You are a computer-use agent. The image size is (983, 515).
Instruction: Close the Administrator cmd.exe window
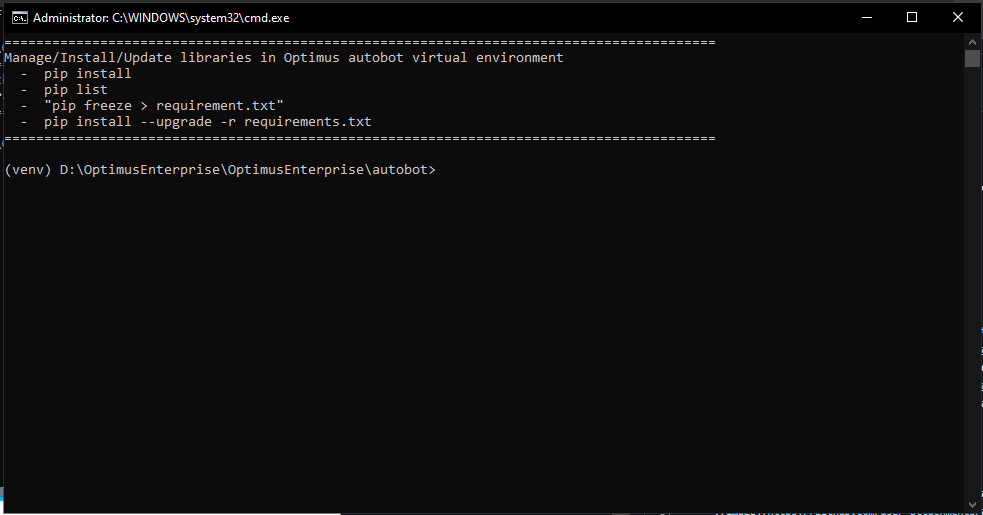(x=958, y=18)
